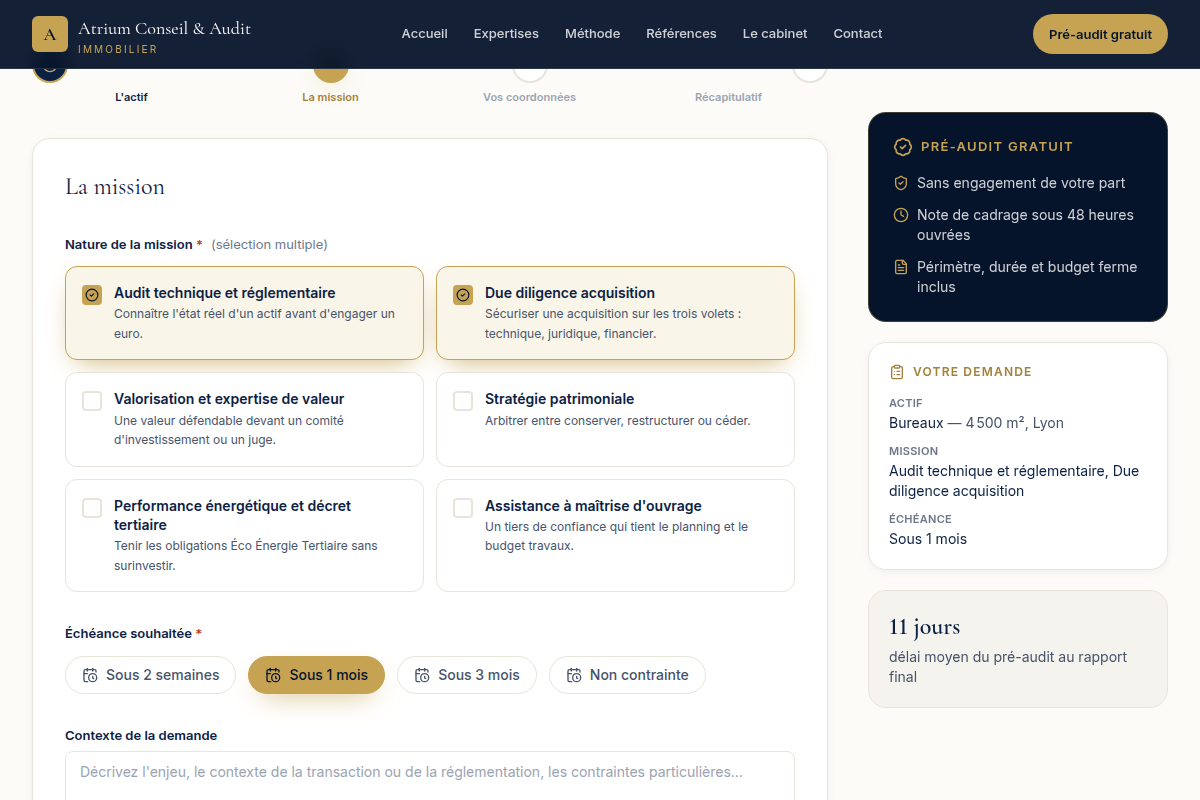The width and height of the screenshot is (1200, 800).
Task: Check Stratégie patrimoniale checkbox
Action: click(463, 401)
